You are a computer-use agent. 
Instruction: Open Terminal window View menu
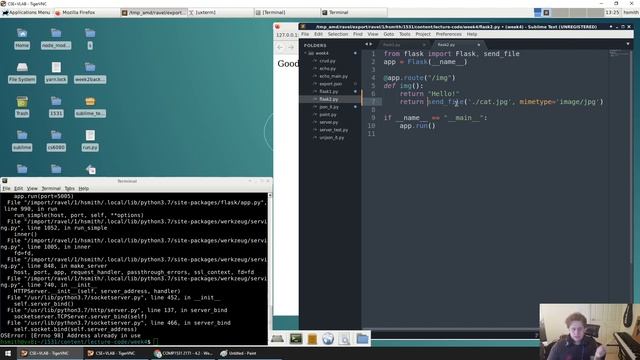[x=32, y=189]
